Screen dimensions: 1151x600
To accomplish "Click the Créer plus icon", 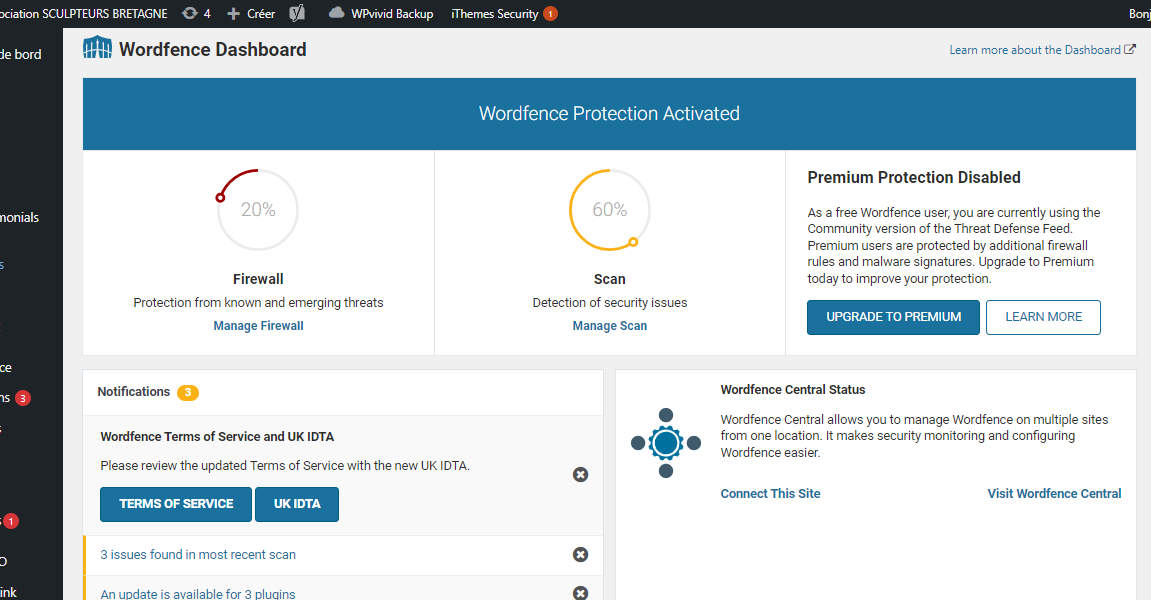I will pos(234,14).
